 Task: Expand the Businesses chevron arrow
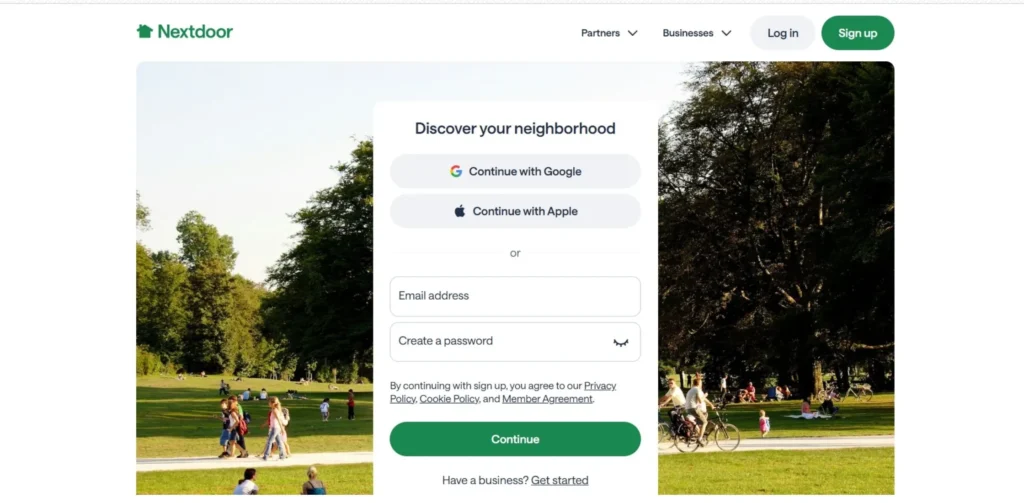tap(726, 33)
